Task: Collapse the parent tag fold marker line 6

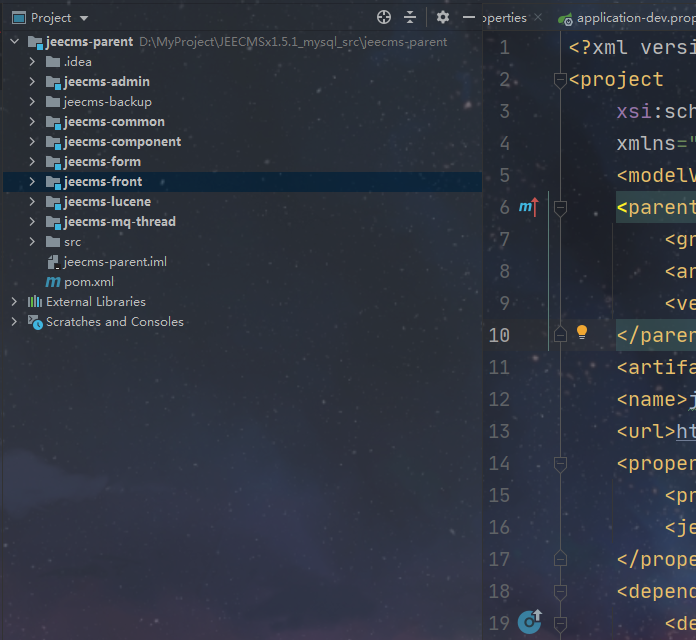Action: (x=560, y=208)
